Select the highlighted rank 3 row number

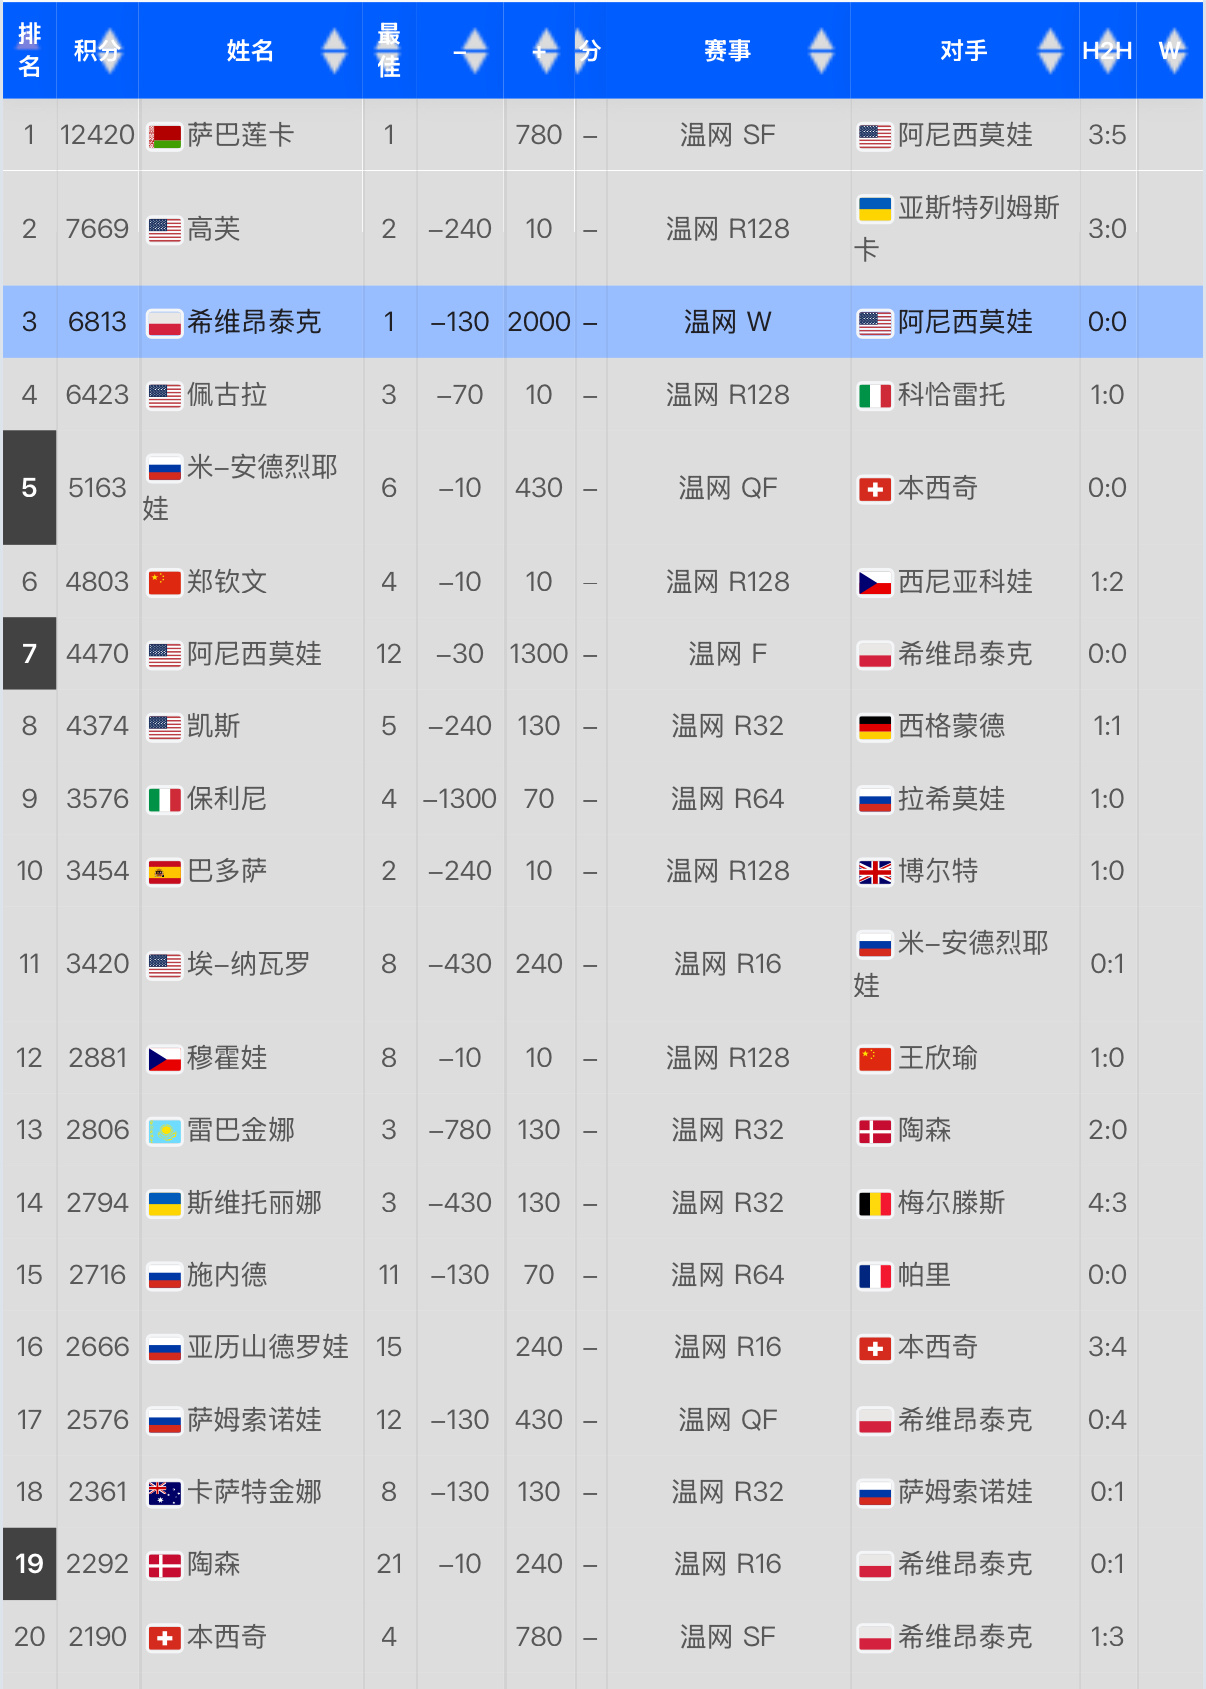point(29,322)
